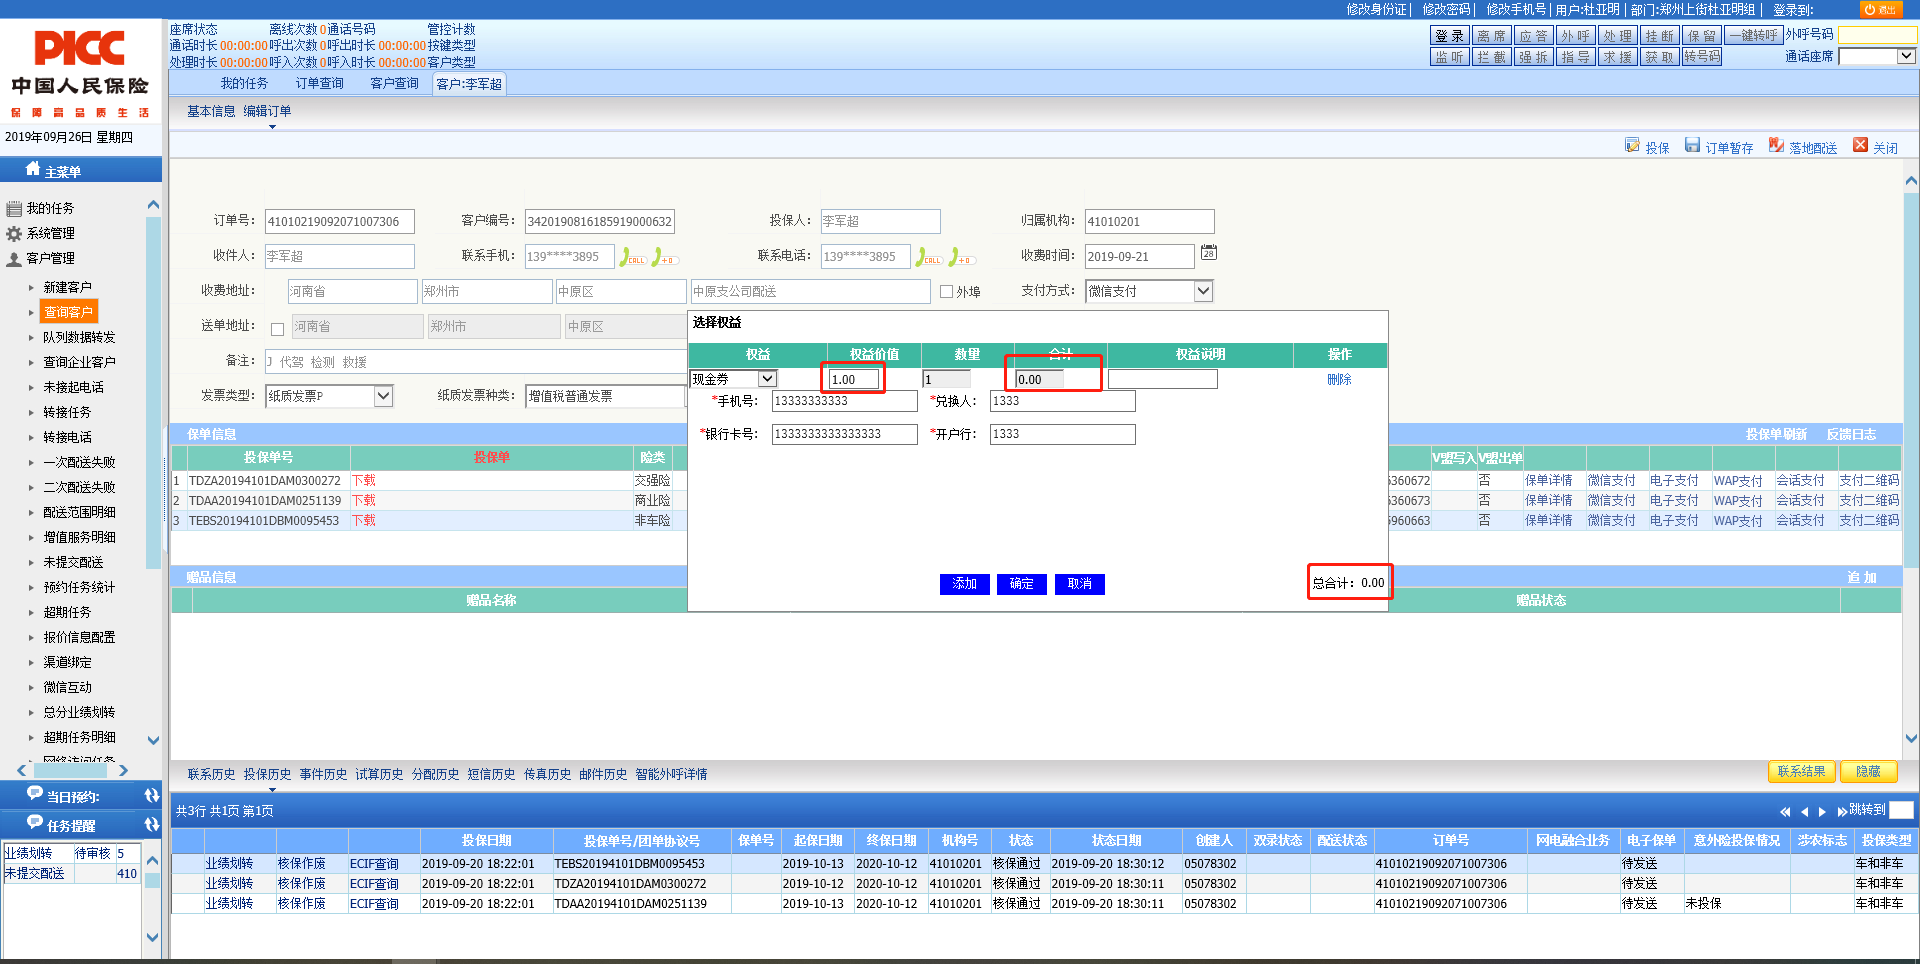
Task: Check the 外埠 checkbox
Action: point(946,292)
